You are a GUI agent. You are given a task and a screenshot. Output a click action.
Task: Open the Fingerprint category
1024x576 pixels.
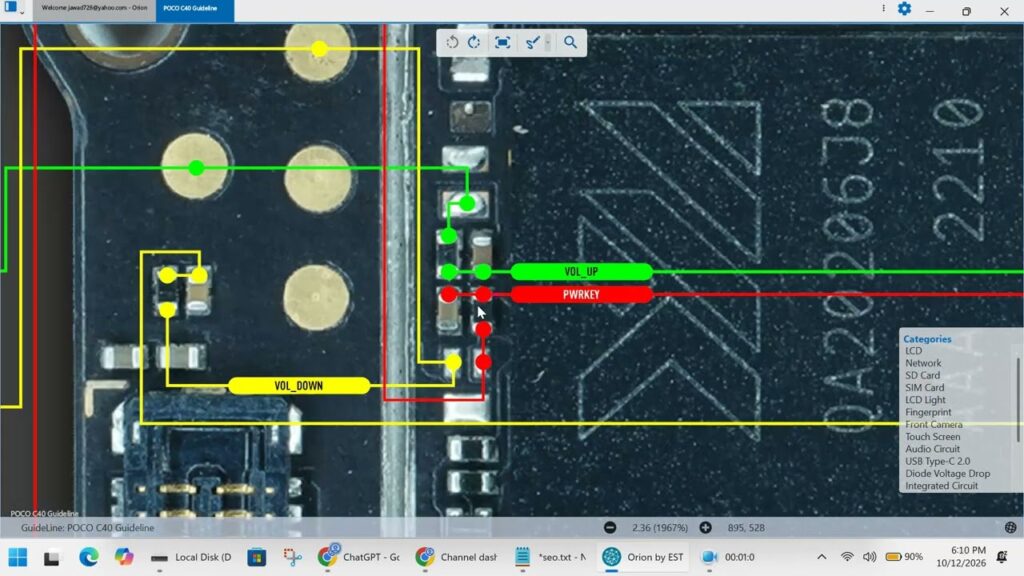tap(928, 413)
